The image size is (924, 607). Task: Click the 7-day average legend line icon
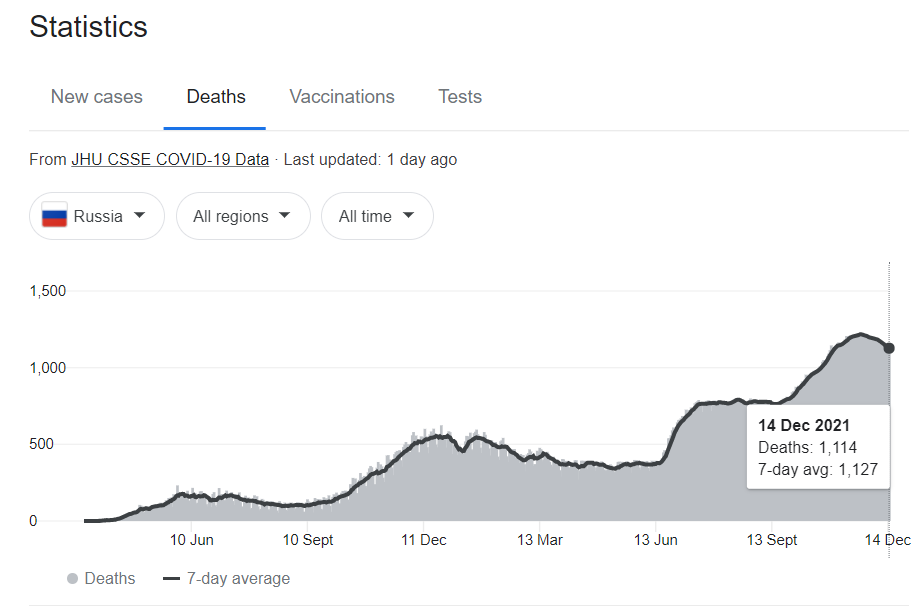(171, 579)
